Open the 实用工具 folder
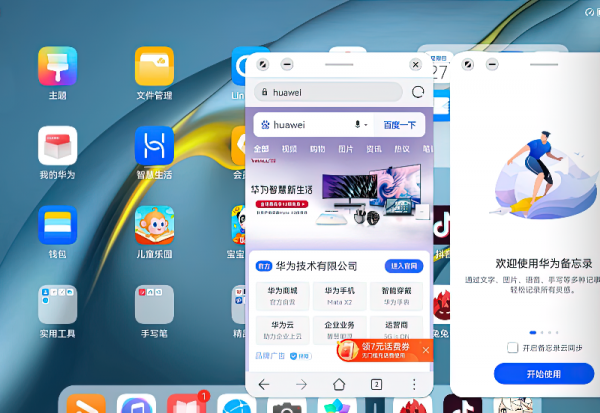600x413 pixels. tap(57, 304)
